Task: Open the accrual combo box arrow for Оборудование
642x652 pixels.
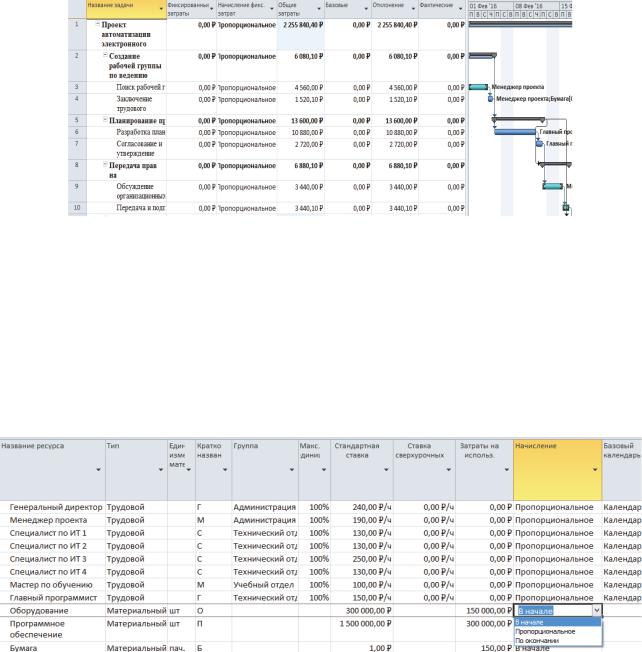Action: coord(597,610)
